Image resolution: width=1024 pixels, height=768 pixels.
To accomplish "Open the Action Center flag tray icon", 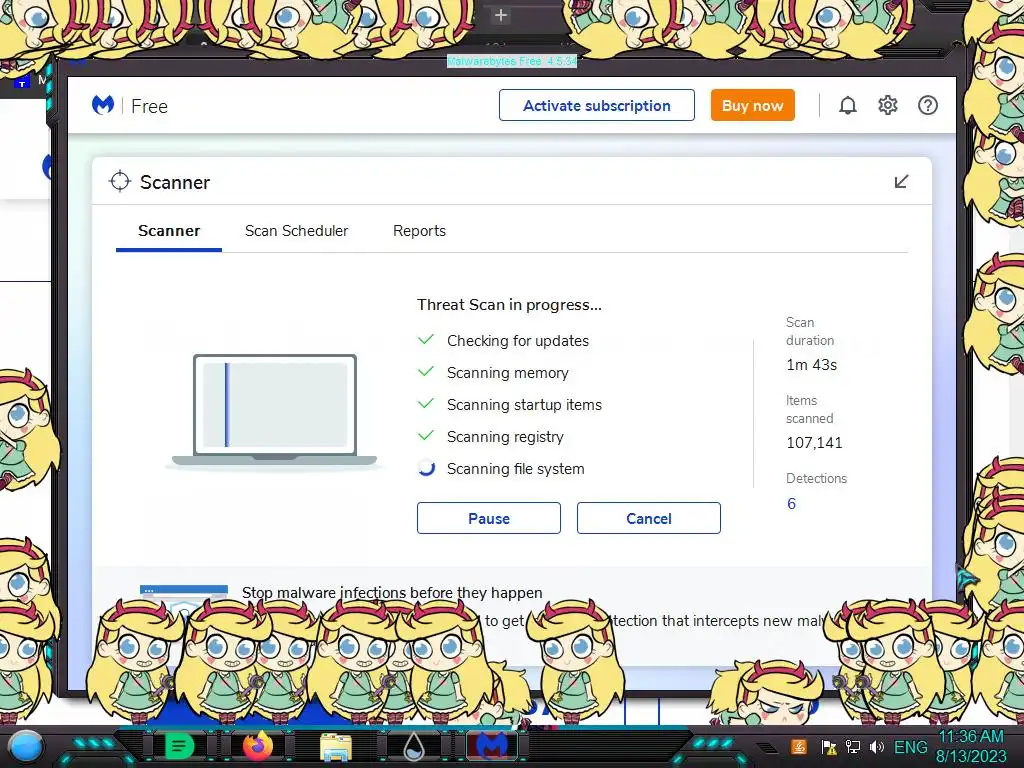I will tap(829, 747).
